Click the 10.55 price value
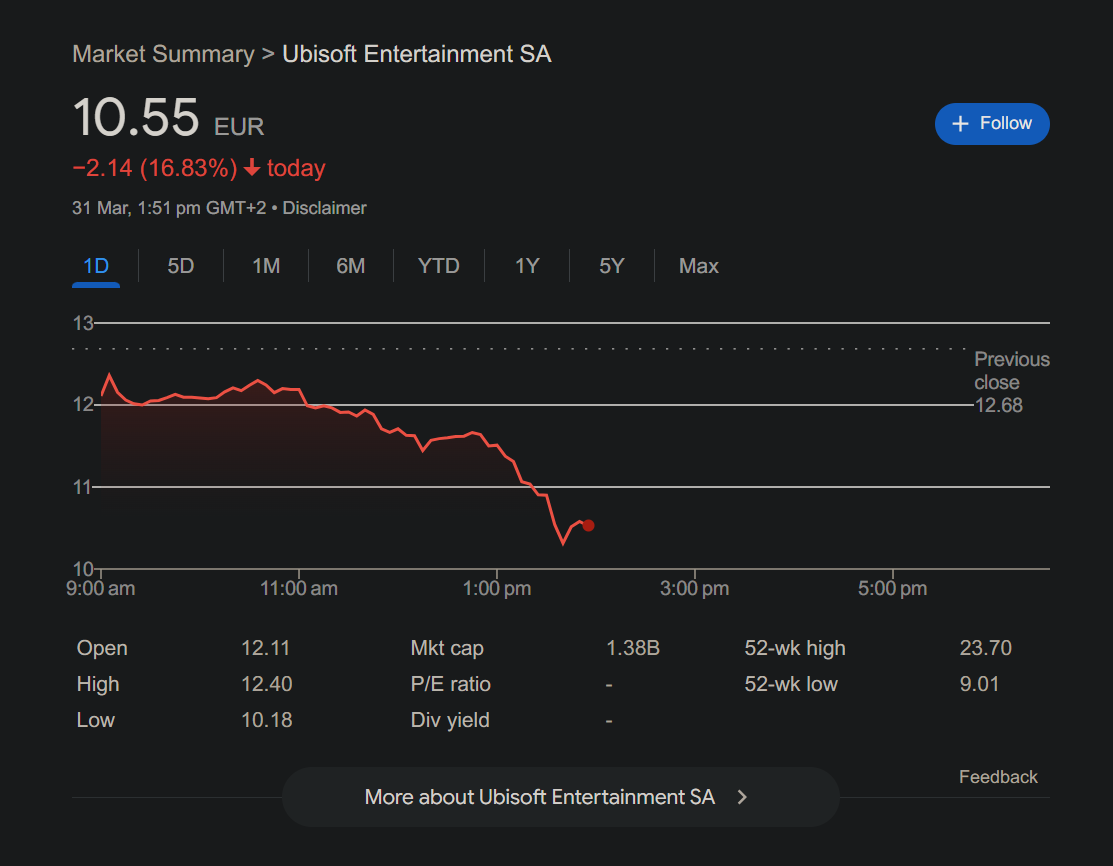 [x=136, y=117]
